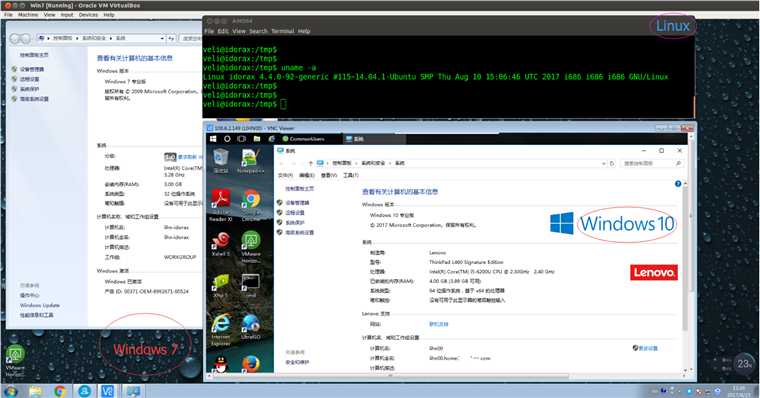Click the round 23 gadget on the Windows 7 desktop

point(744,364)
